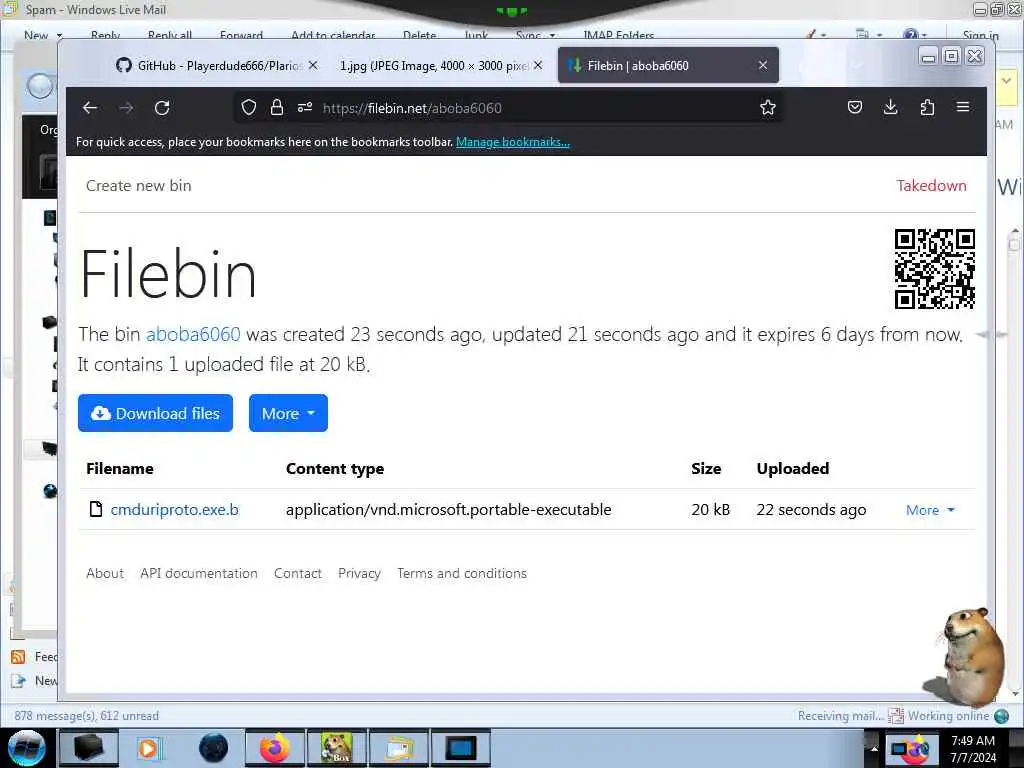Open the Windows Start orb
This screenshot has height=768, width=1024.
(26, 748)
